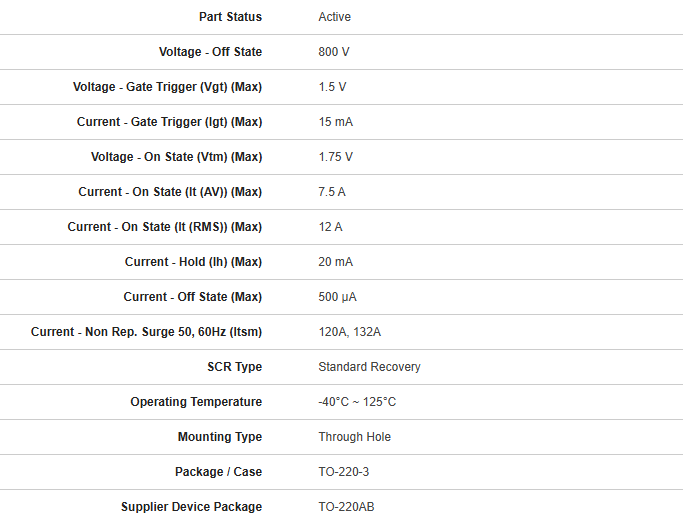The image size is (683, 523).
Task: Select the "Voltage - Gate Trigger (Vgt) (Max)" label
Action: tap(167, 87)
